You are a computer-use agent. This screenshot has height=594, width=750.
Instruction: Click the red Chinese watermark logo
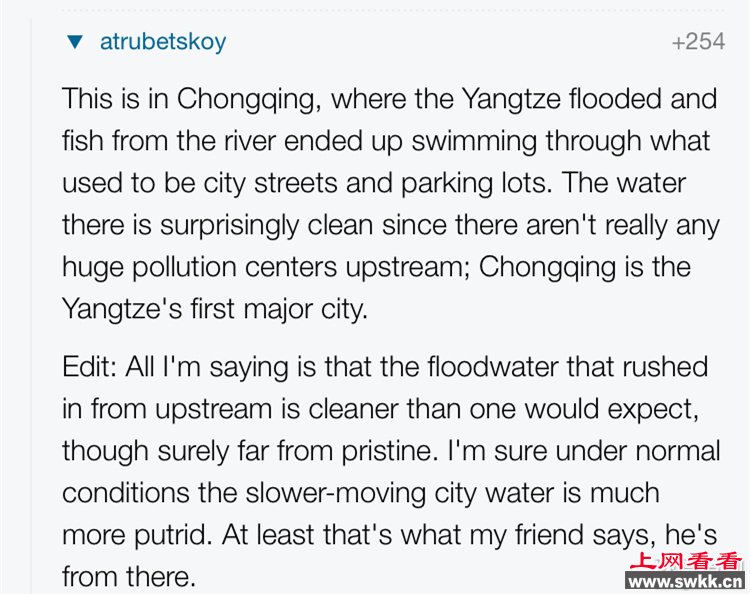pyautogui.click(x=686, y=561)
